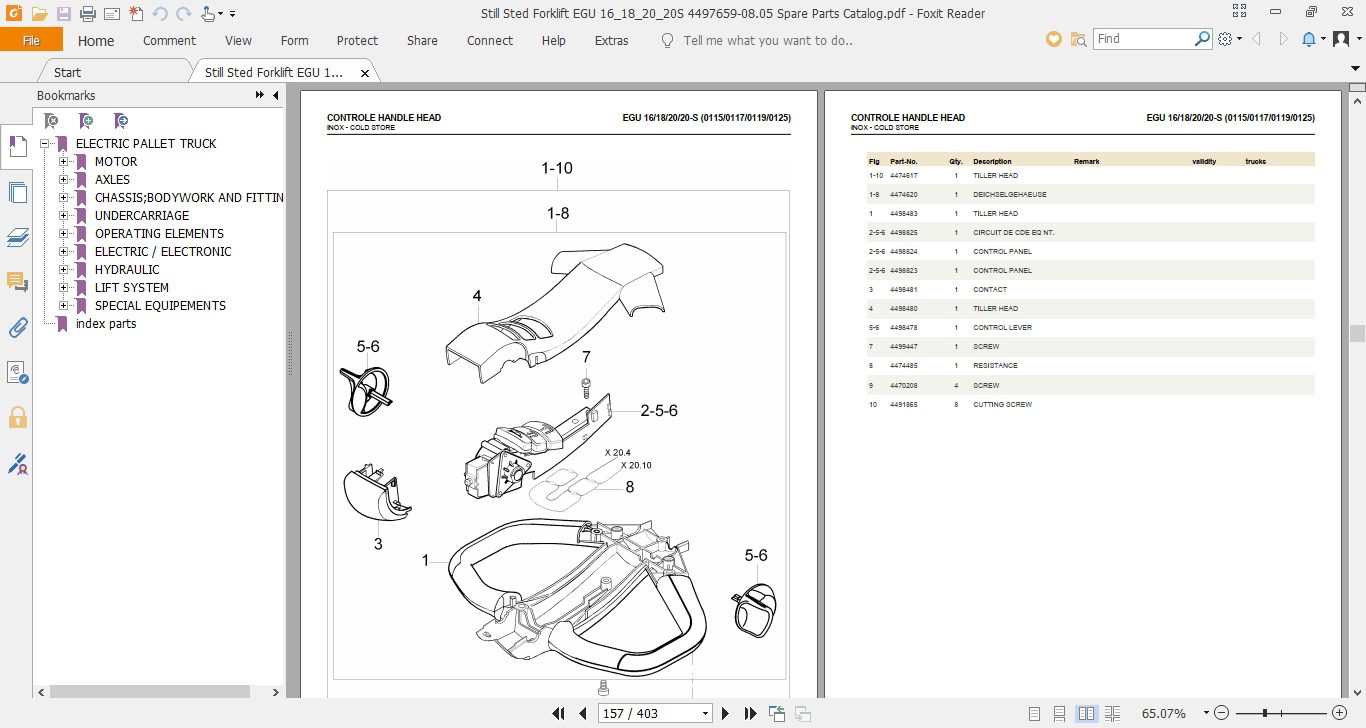Image resolution: width=1366 pixels, height=728 pixels.
Task: Expand the OPERATING ELEMENTS bookmark node
Action: tap(64, 234)
